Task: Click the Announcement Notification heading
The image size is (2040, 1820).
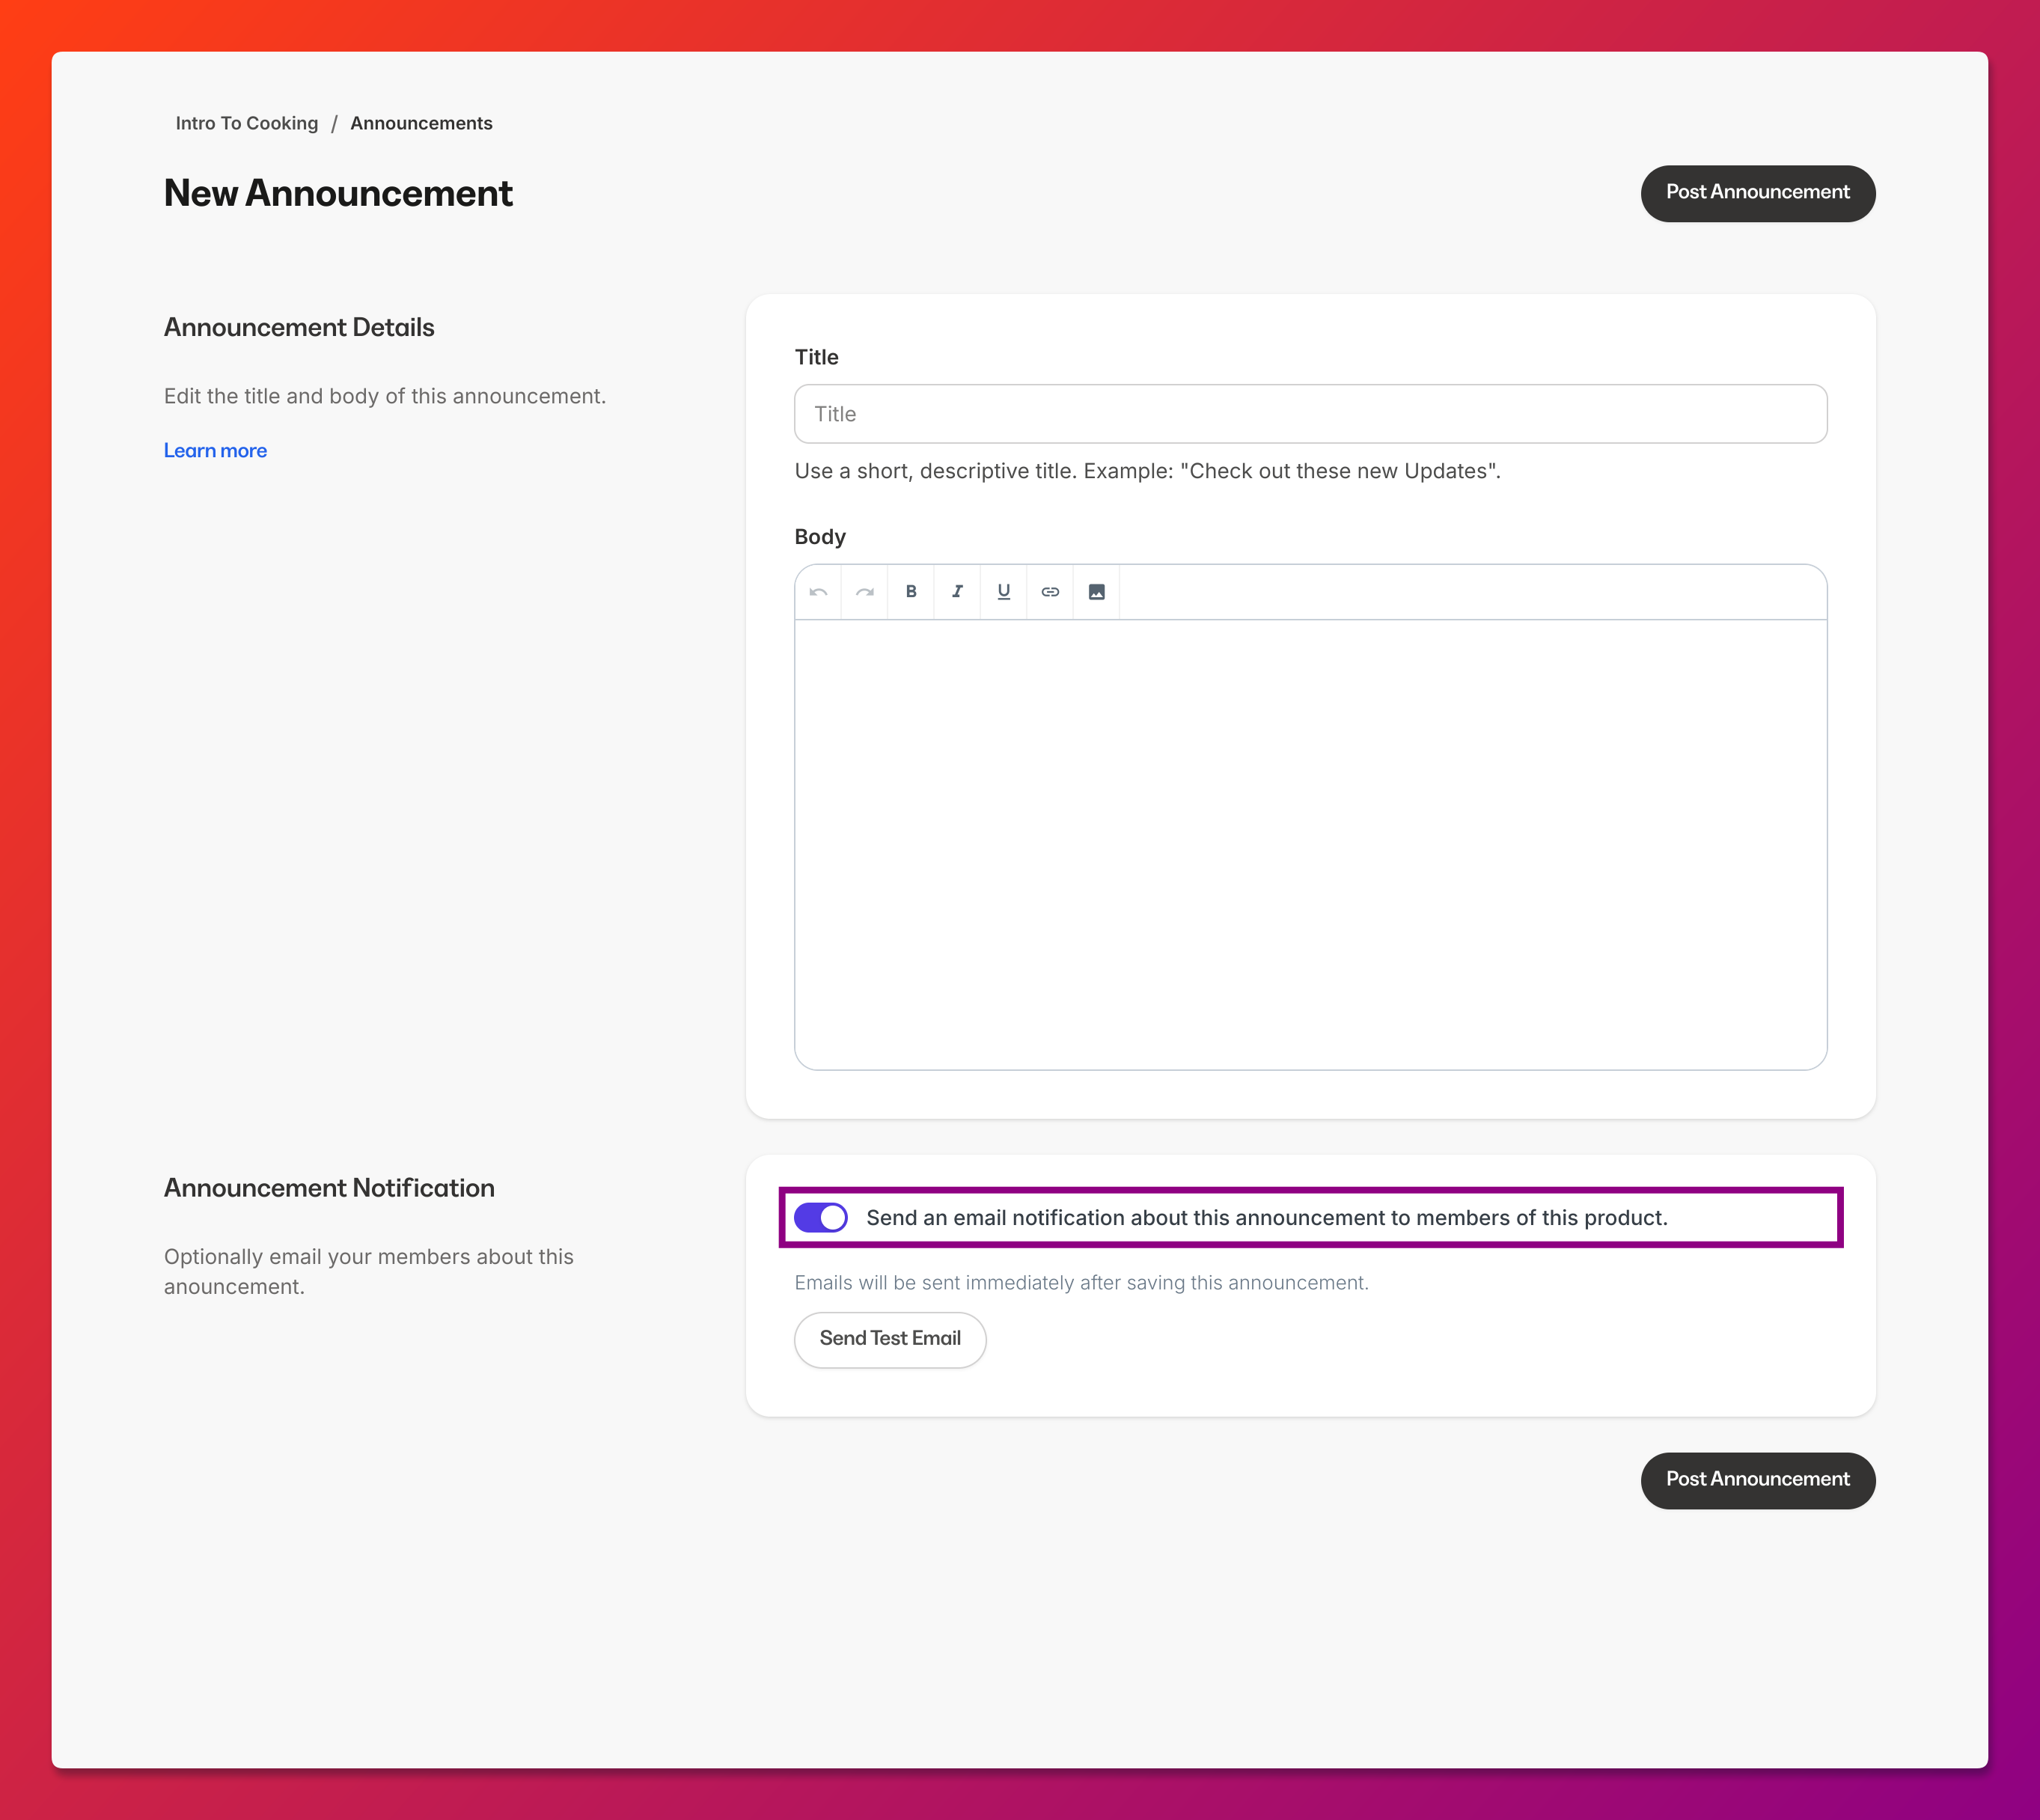Action: [329, 1188]
